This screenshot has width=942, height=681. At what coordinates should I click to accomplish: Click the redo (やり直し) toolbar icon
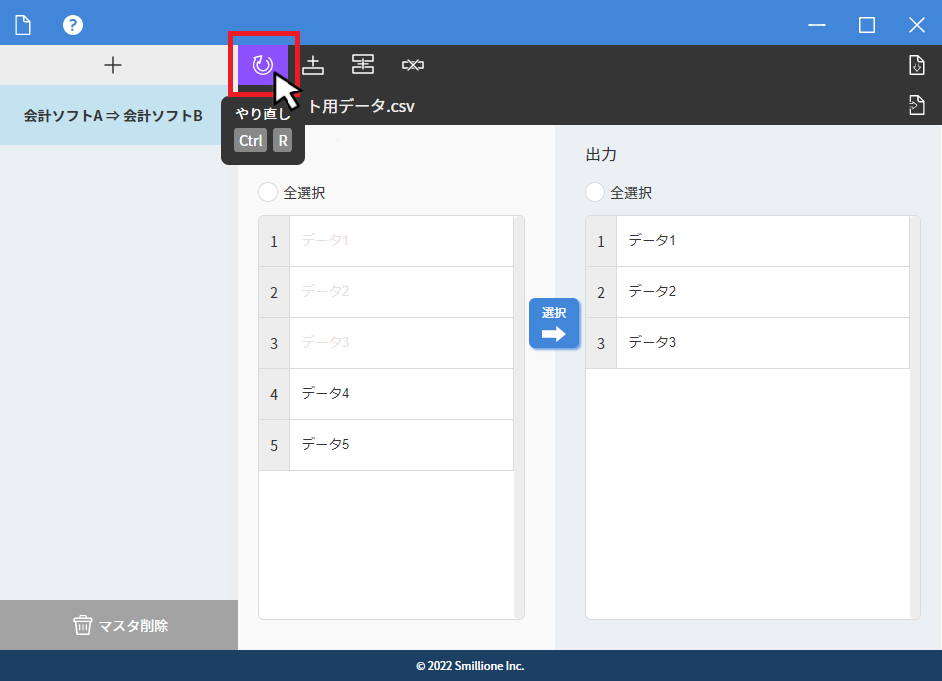click(x=262, y=65)
